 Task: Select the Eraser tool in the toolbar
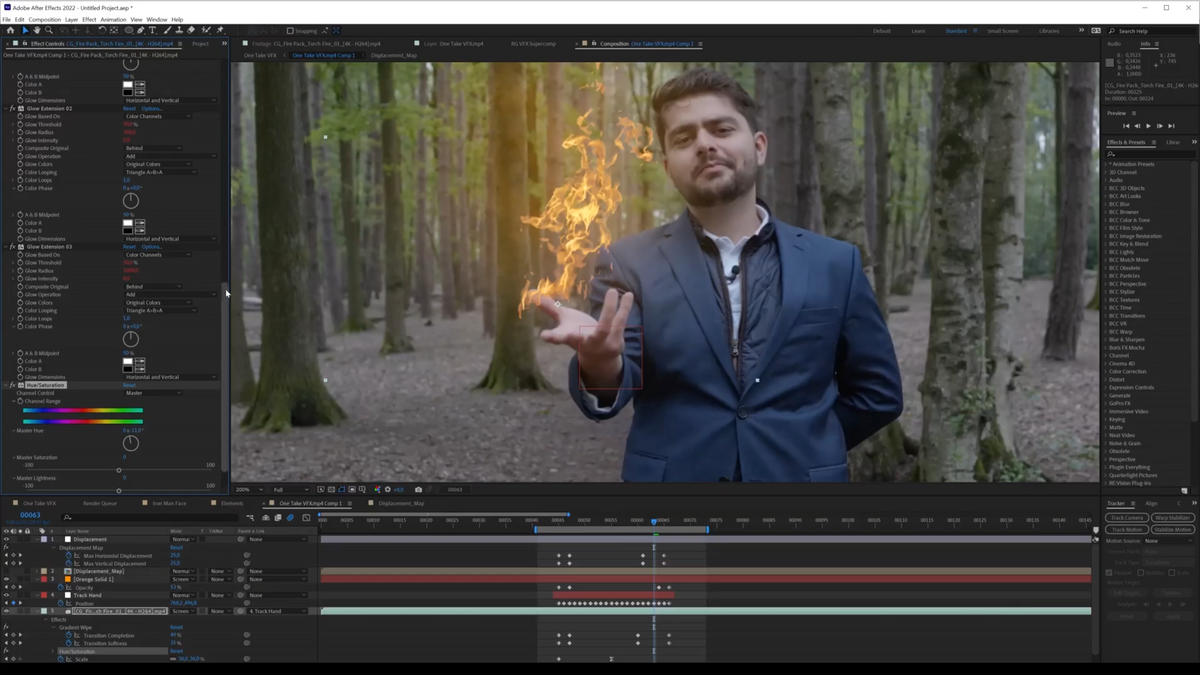click(191, 31)
